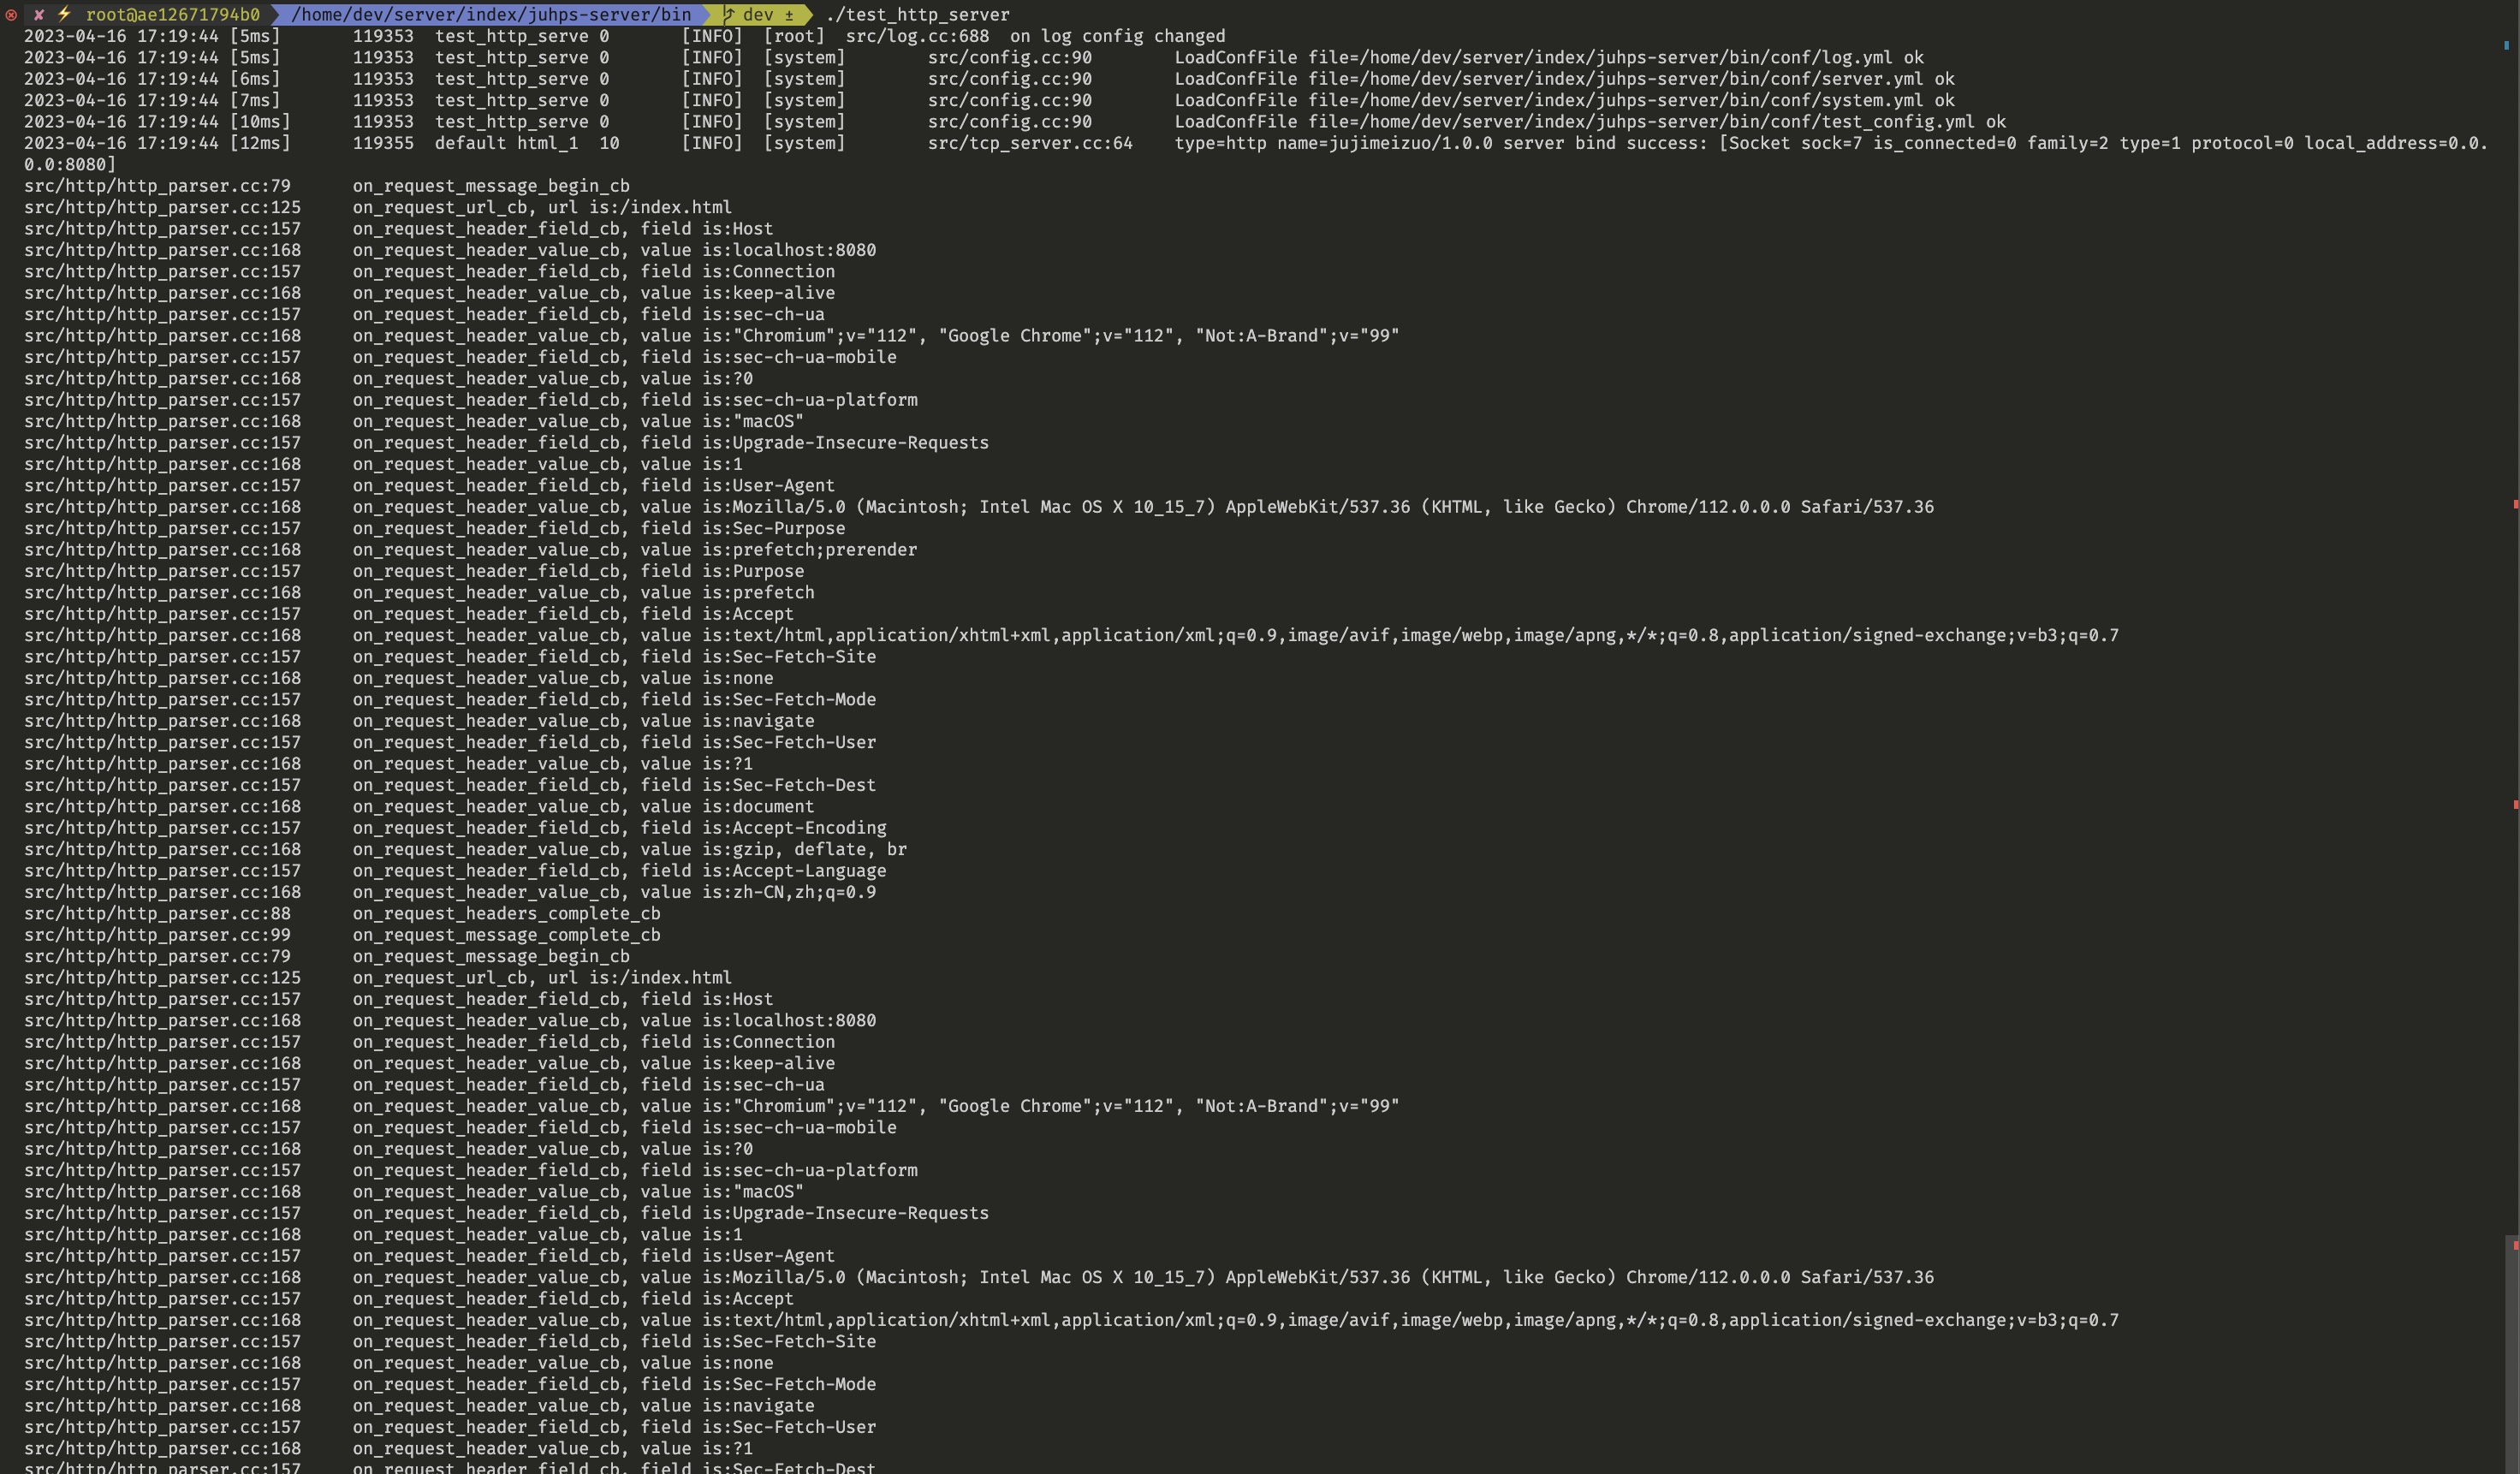Click 'on_request_message_complete_cb' log line
This screenshot has width=2520, height=1474.
coord(506,935)
